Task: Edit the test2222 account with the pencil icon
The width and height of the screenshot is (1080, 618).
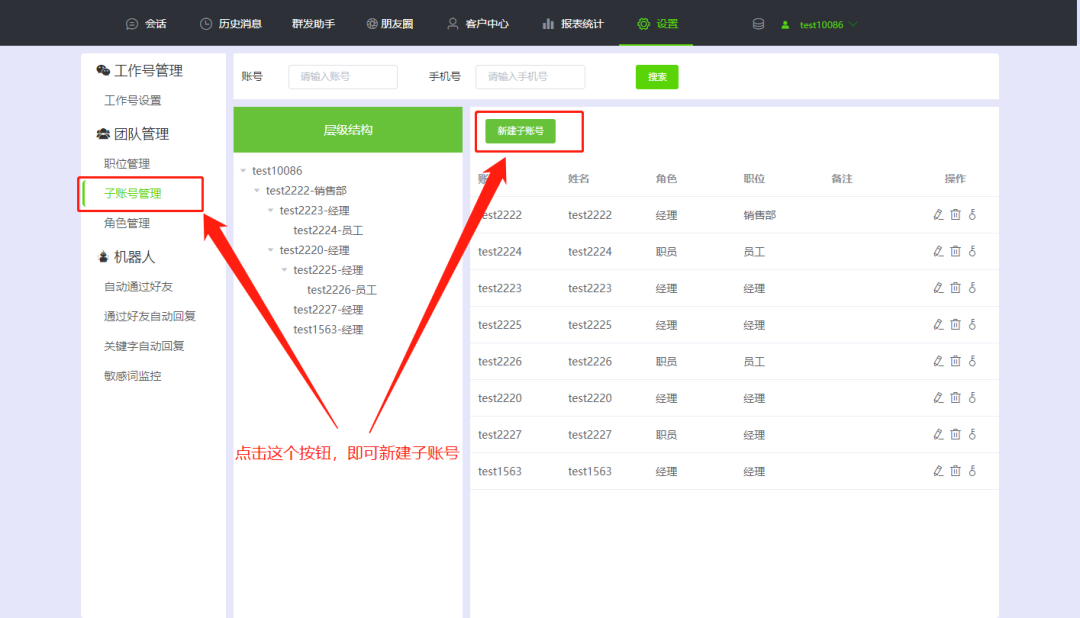Action: 938,214
